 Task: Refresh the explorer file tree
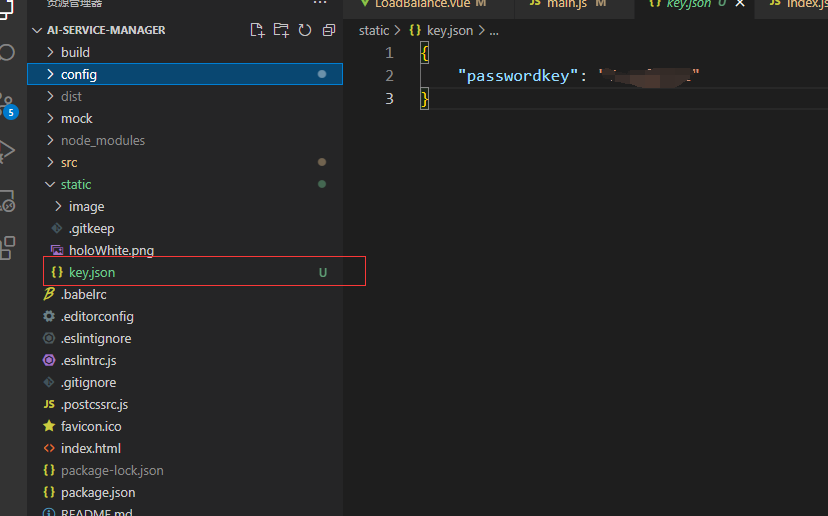(305, 30)
